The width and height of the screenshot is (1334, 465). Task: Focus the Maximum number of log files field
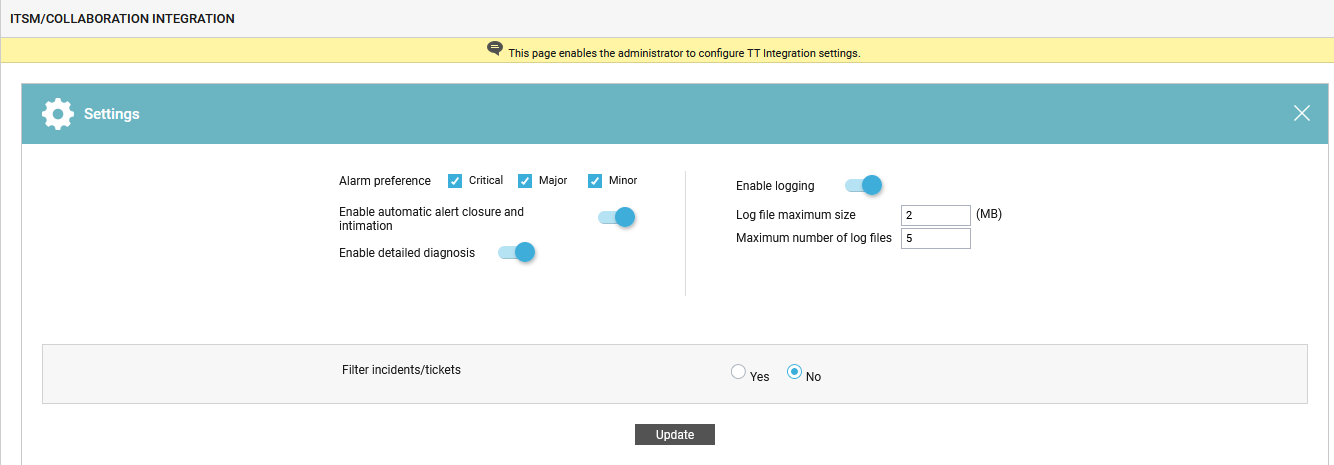pyautogui.click(x=935, y=238)
